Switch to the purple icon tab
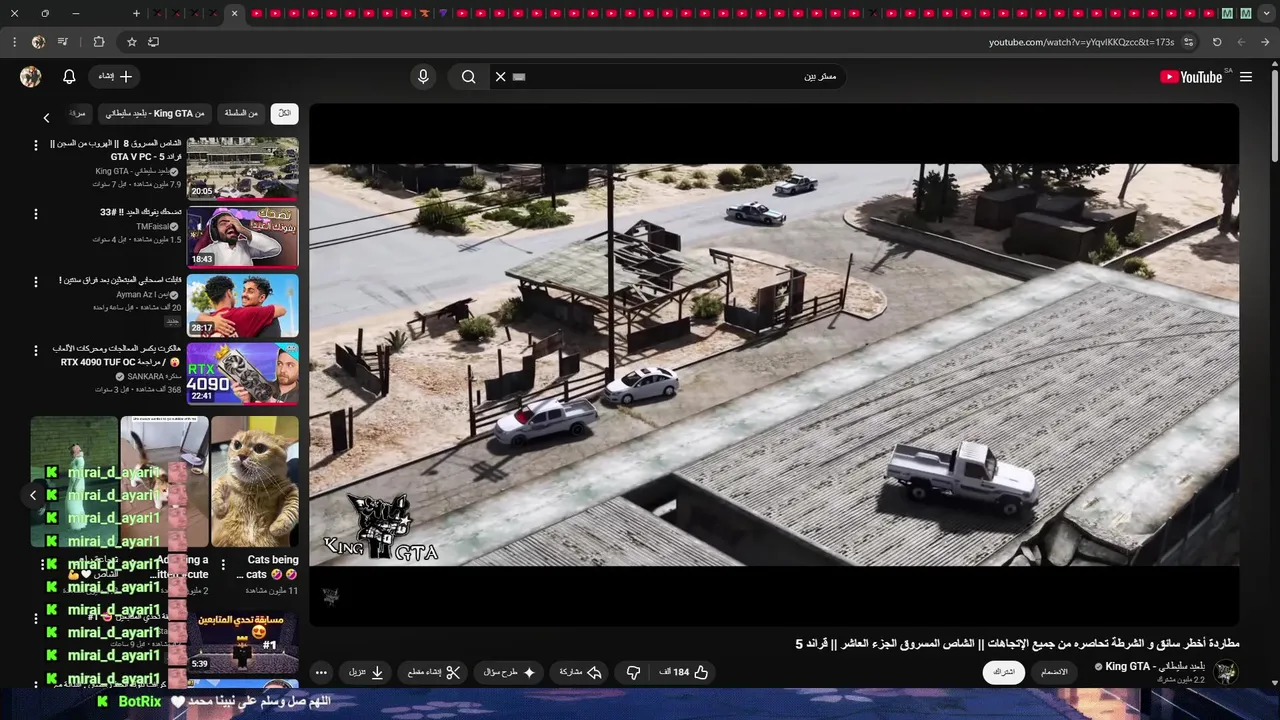 pyautogui.click(x=443, y=13)
